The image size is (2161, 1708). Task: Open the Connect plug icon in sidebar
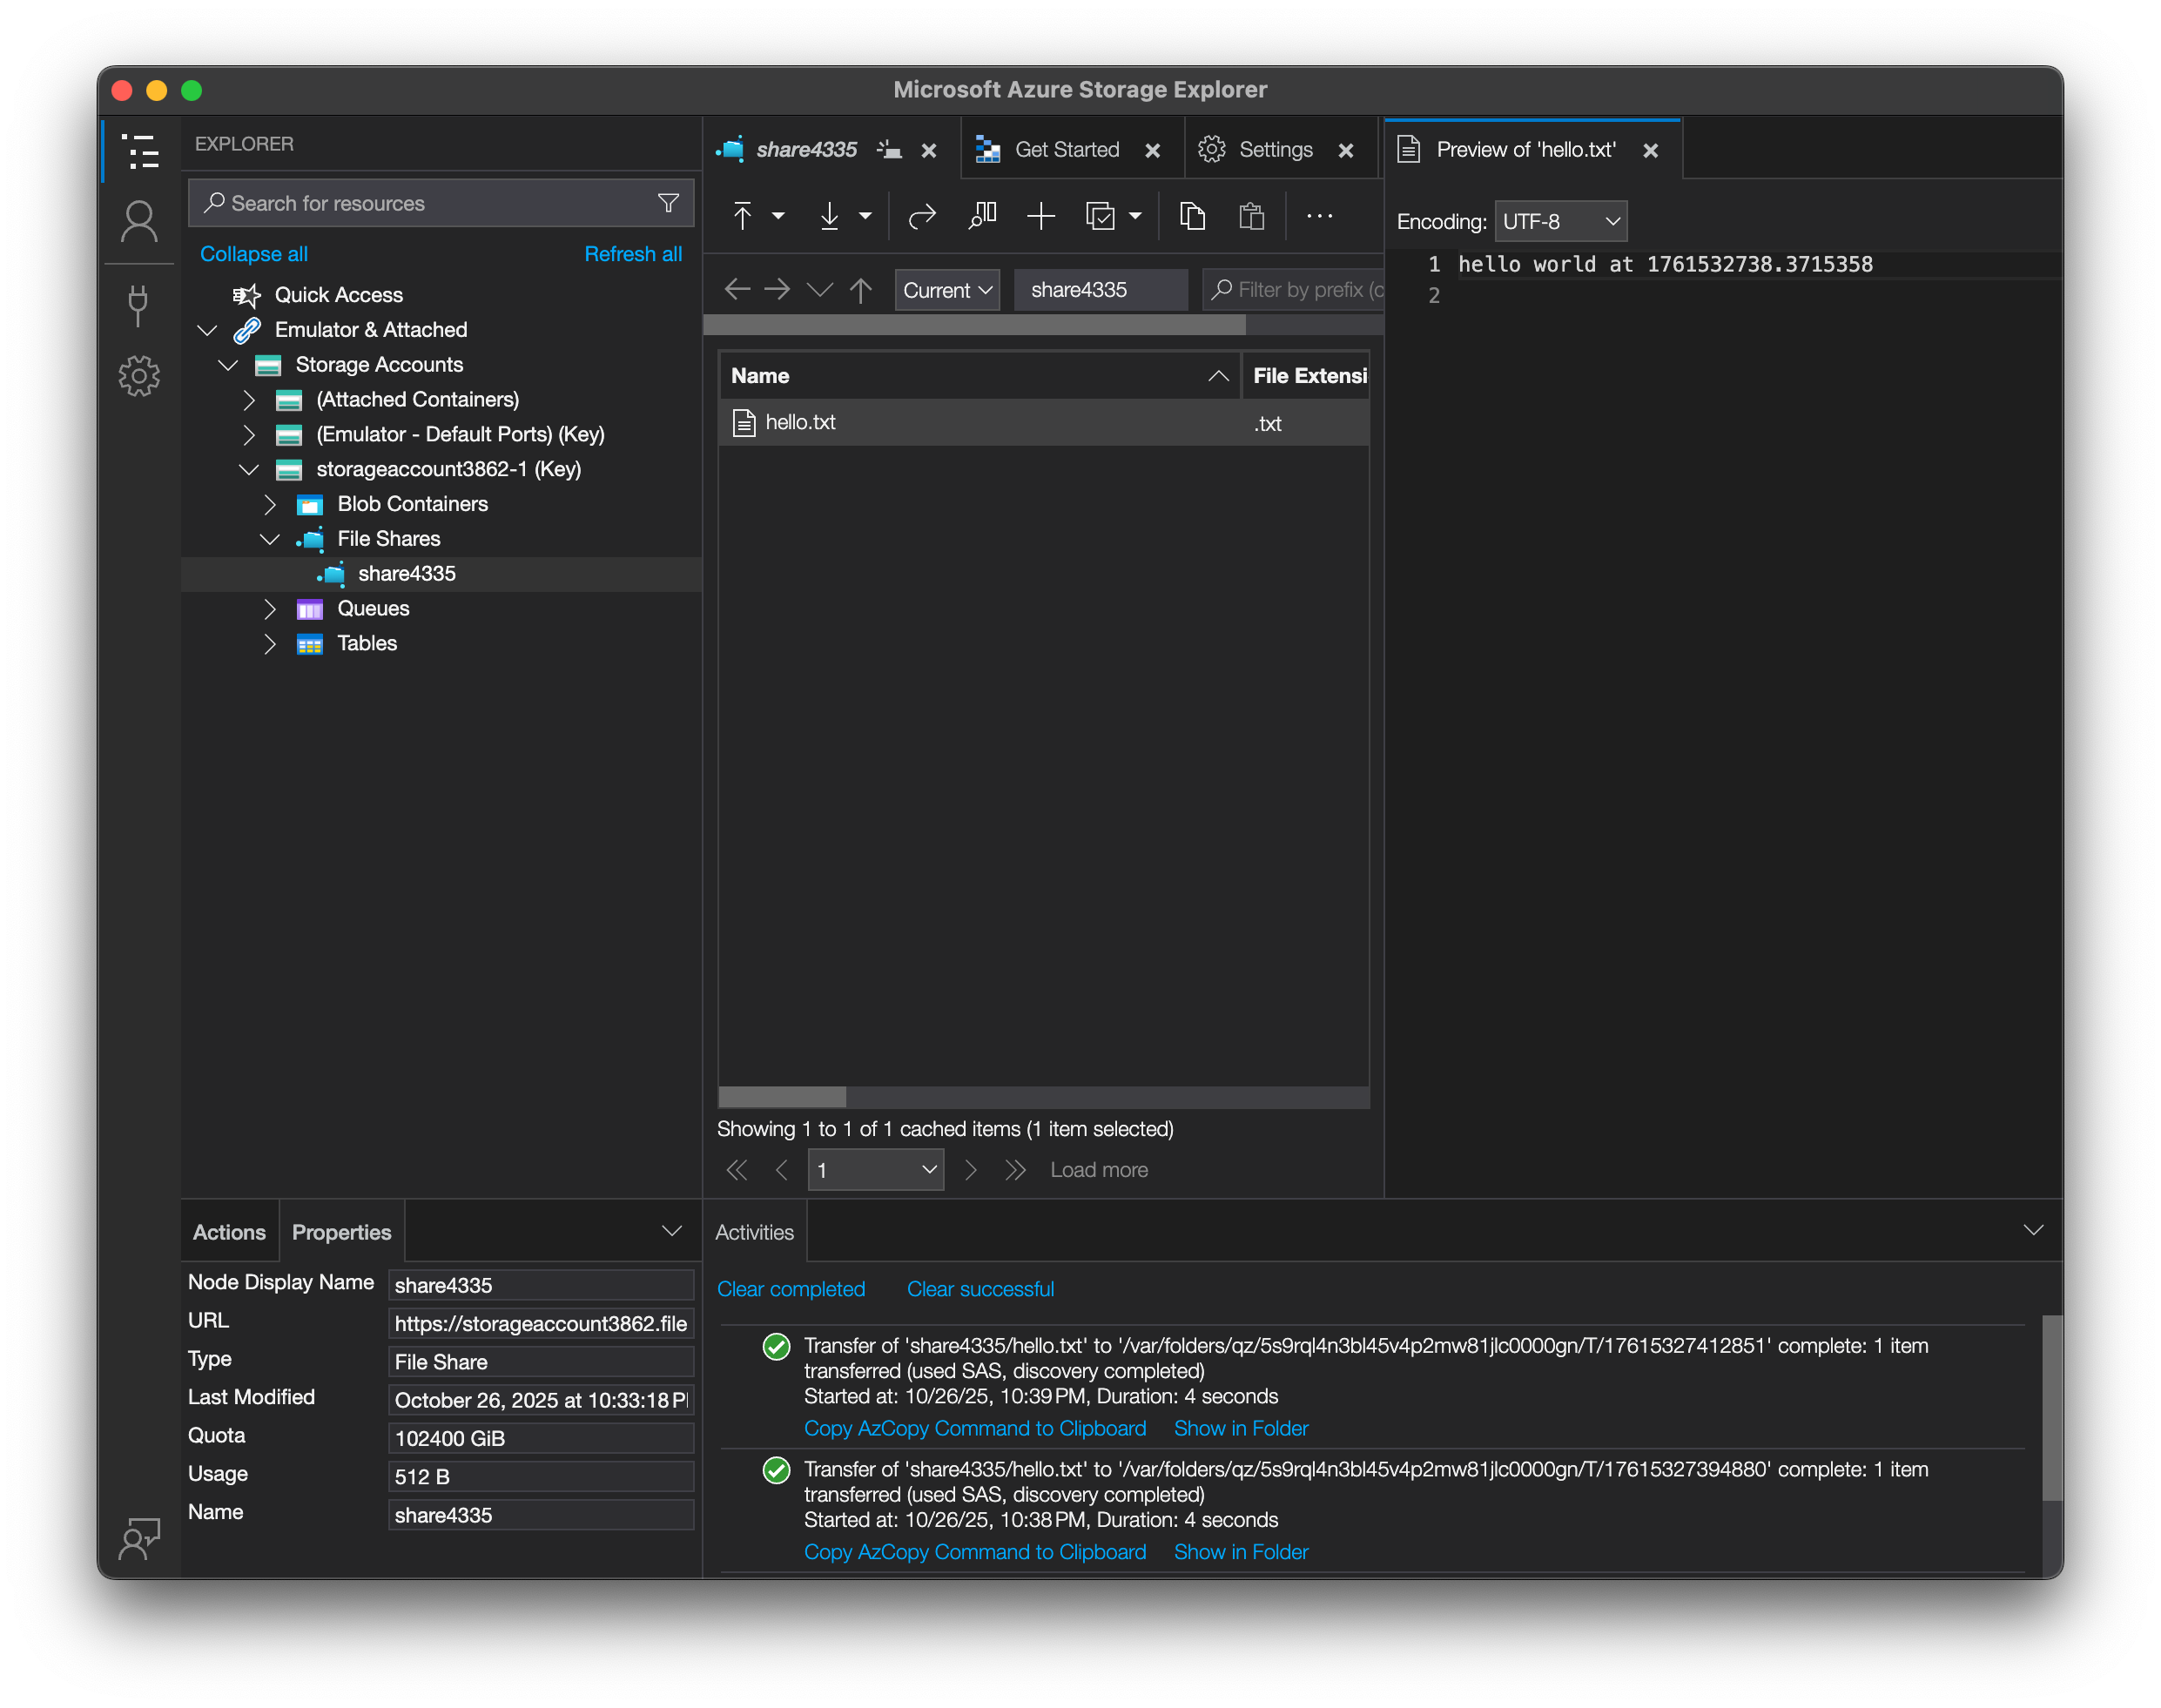139,305
